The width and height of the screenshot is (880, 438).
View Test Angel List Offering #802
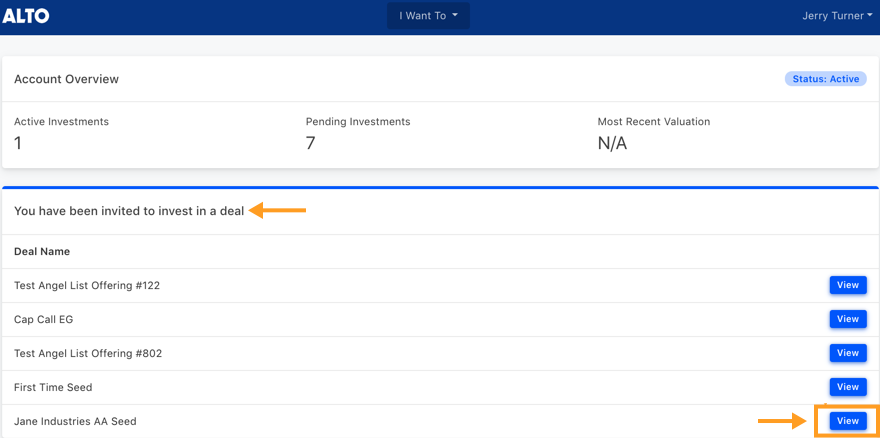[848, 353]
